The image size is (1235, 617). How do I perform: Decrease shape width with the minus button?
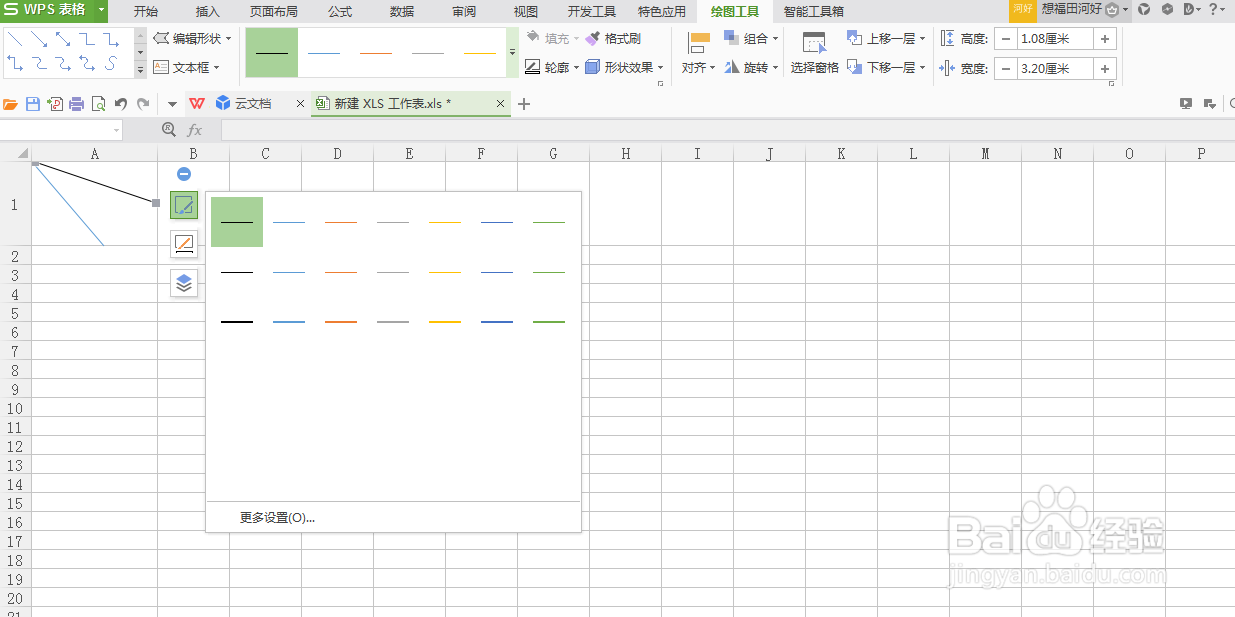click(1006, 69)
